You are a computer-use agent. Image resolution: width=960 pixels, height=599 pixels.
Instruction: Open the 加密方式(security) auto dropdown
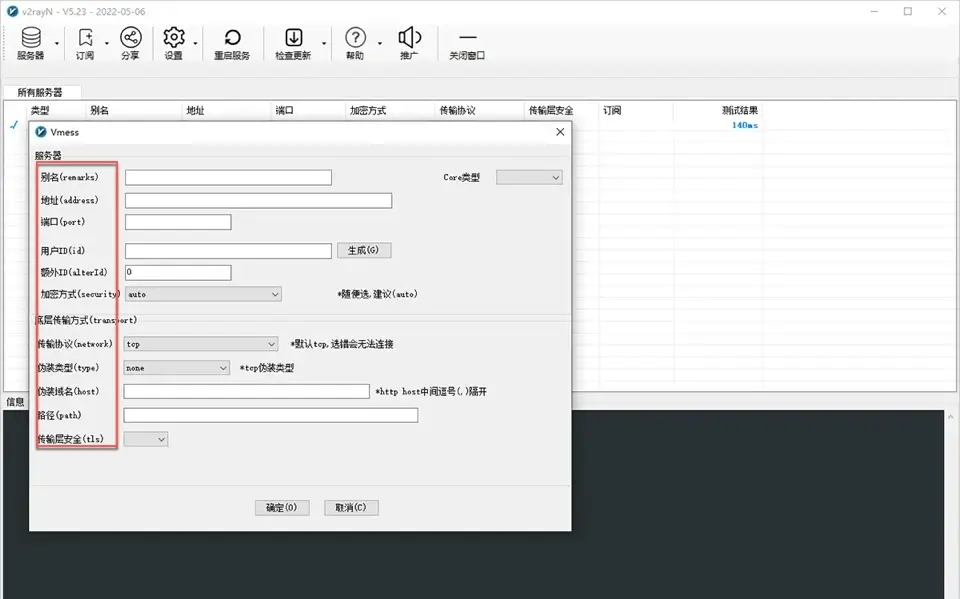(x=203, y=295)
